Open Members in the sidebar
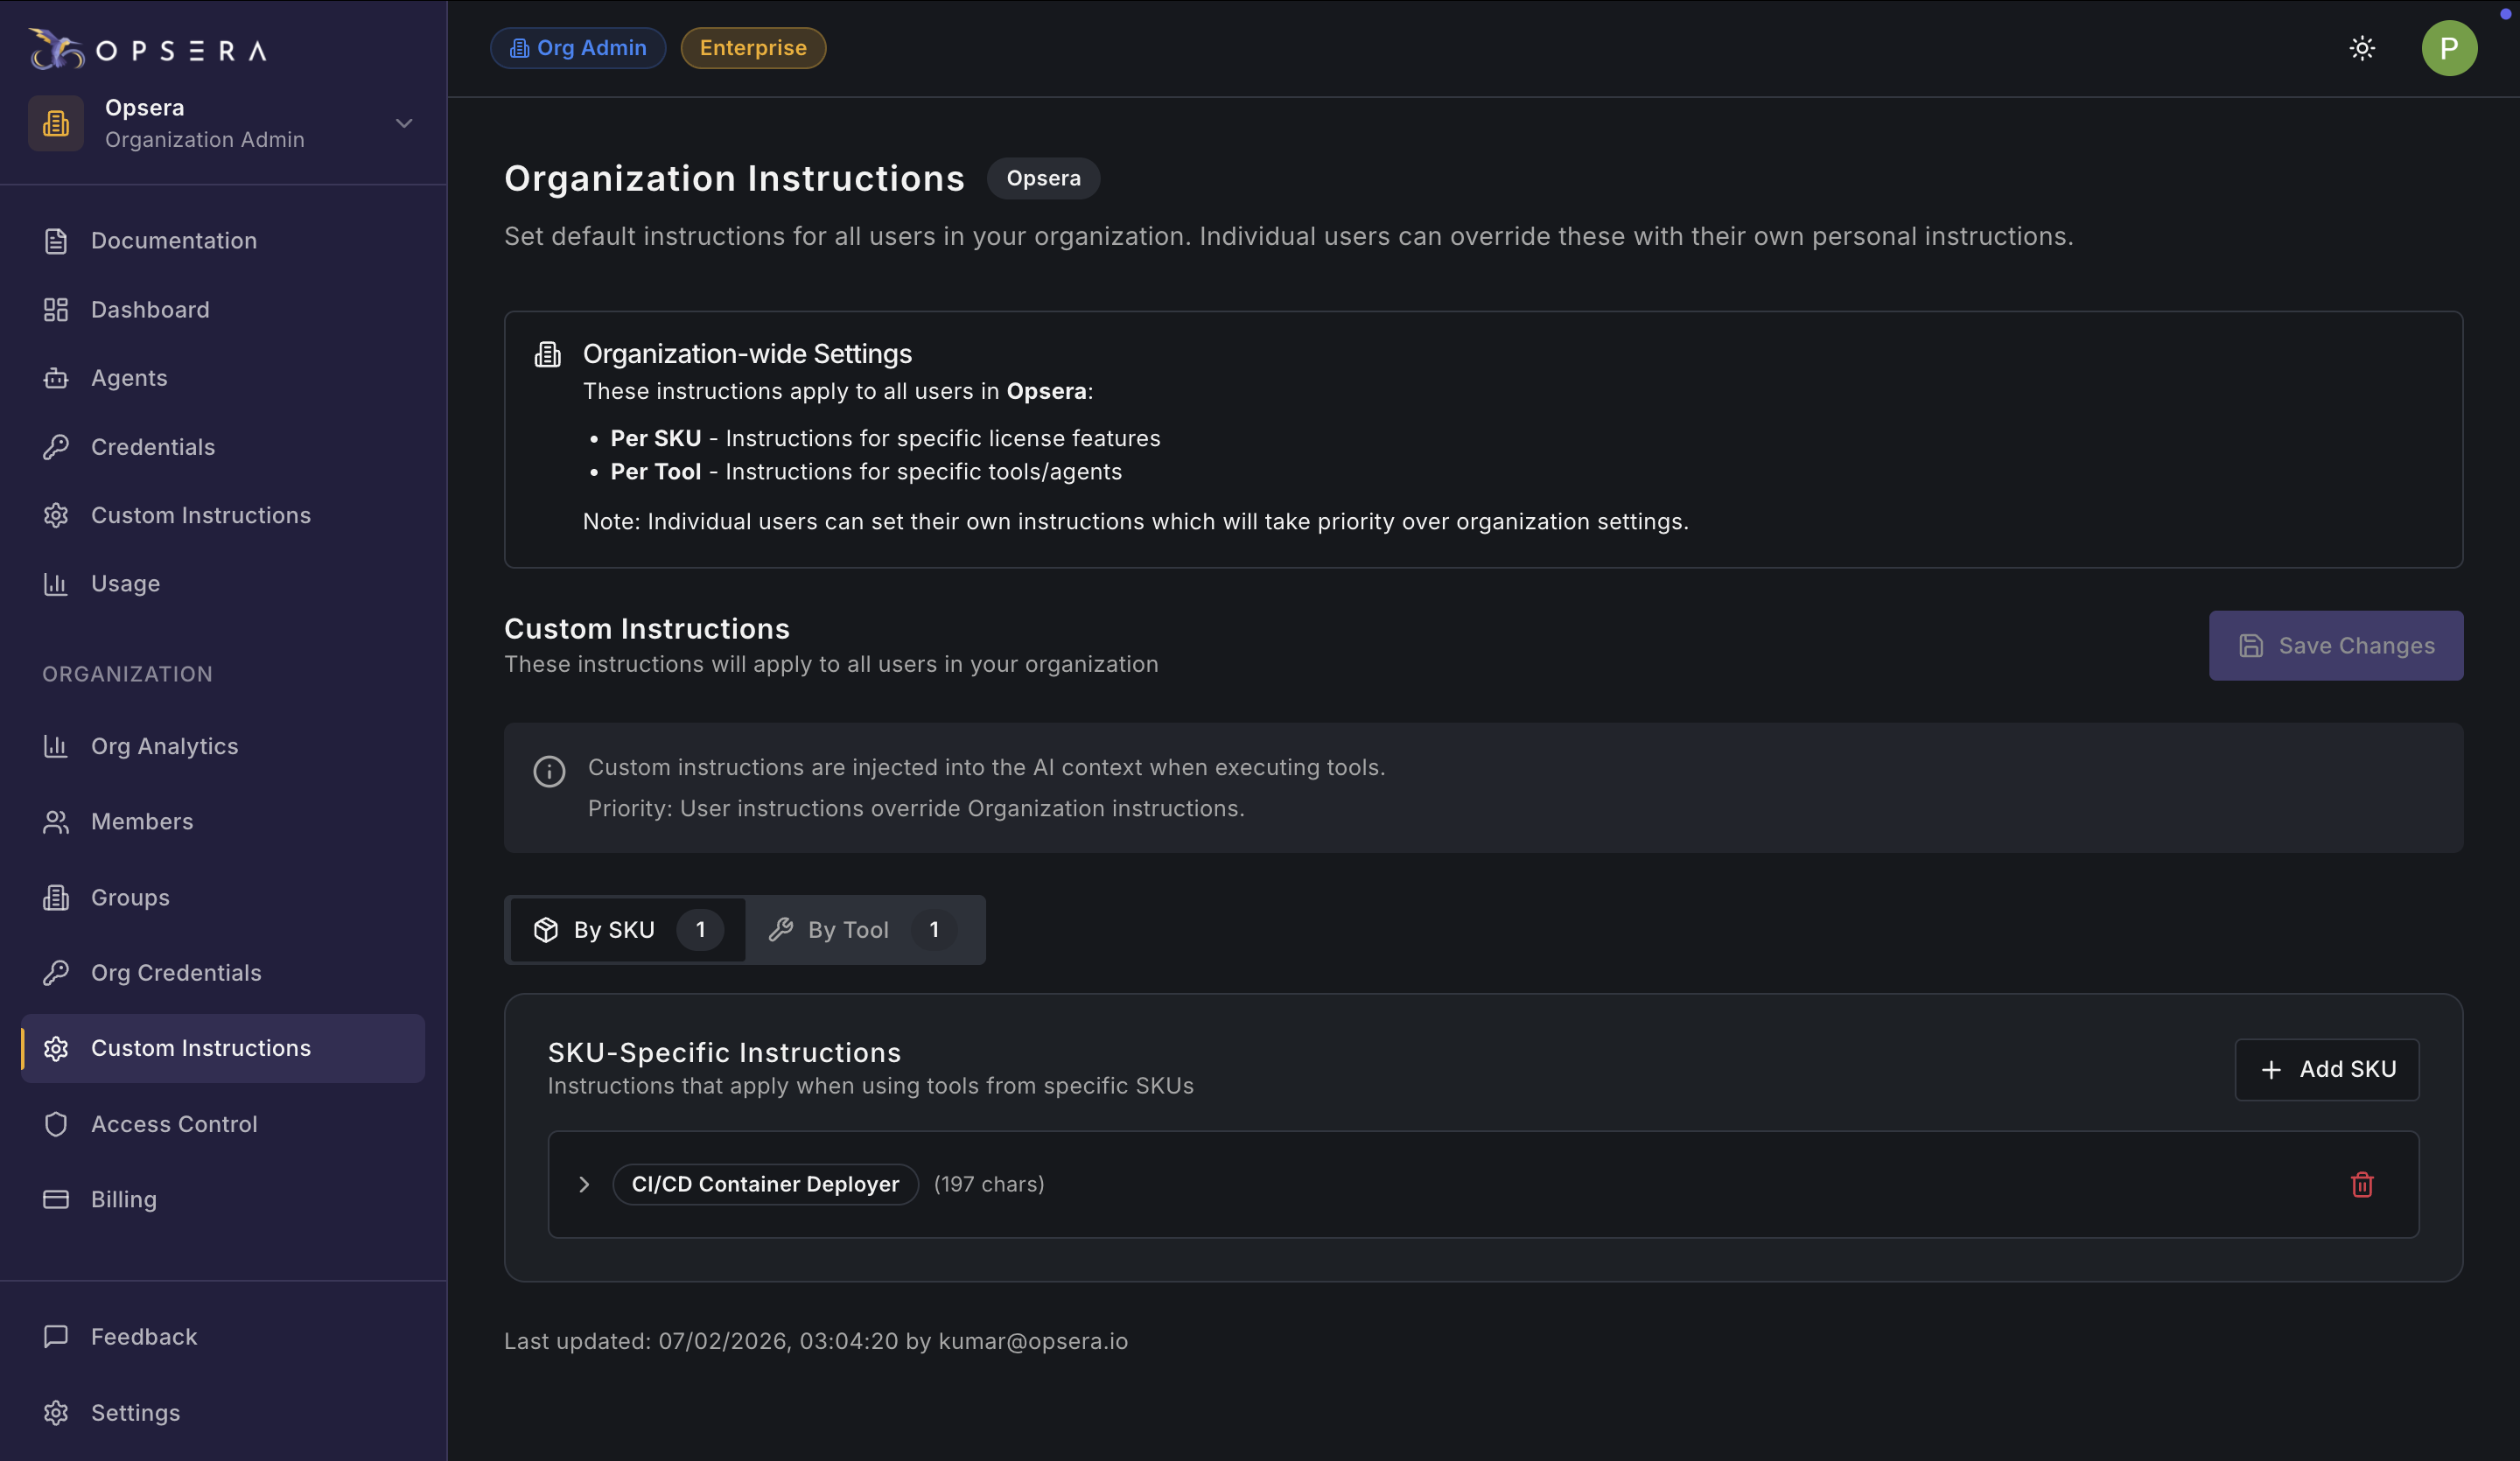Screen dimensions: 2520x1461 141,821
